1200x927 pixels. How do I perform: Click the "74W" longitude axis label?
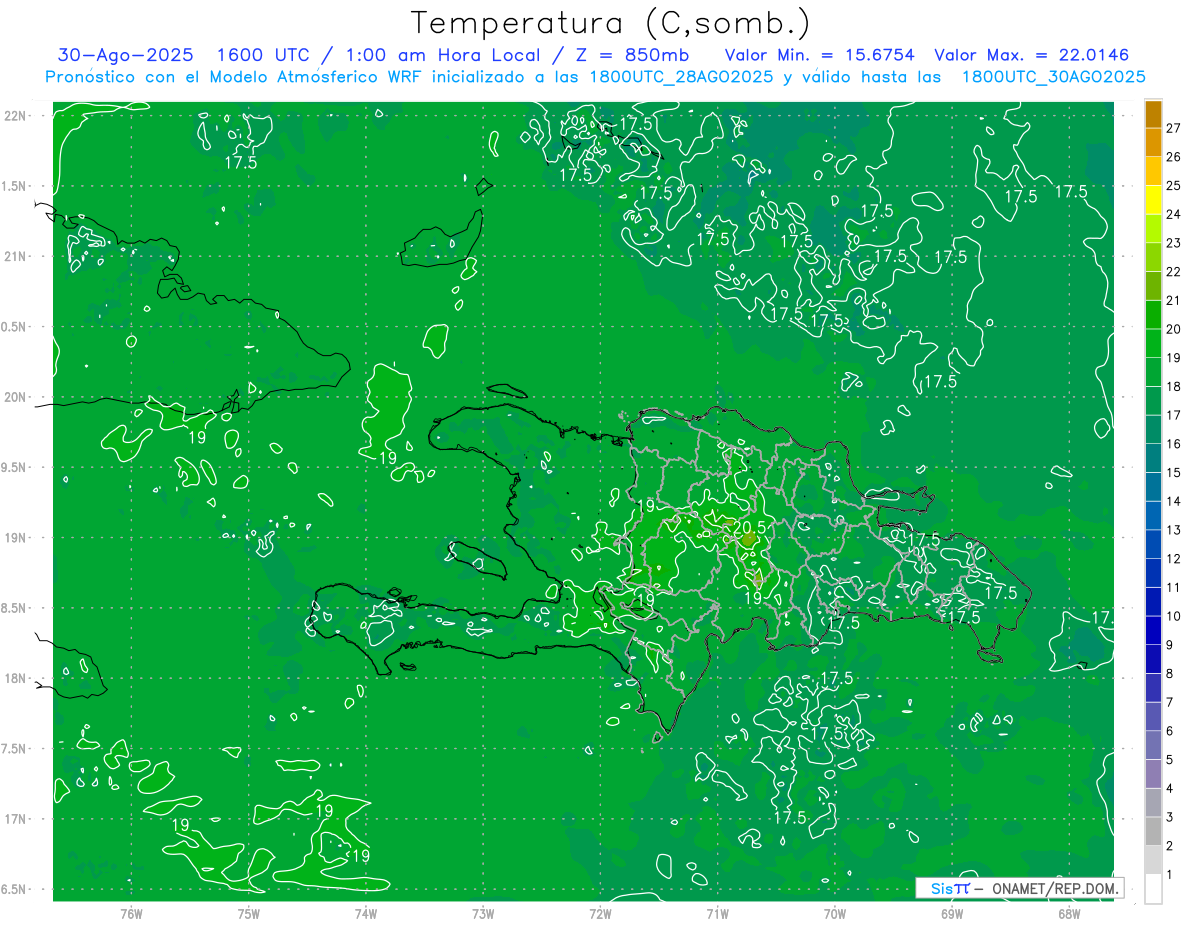(x=366, y=913)
